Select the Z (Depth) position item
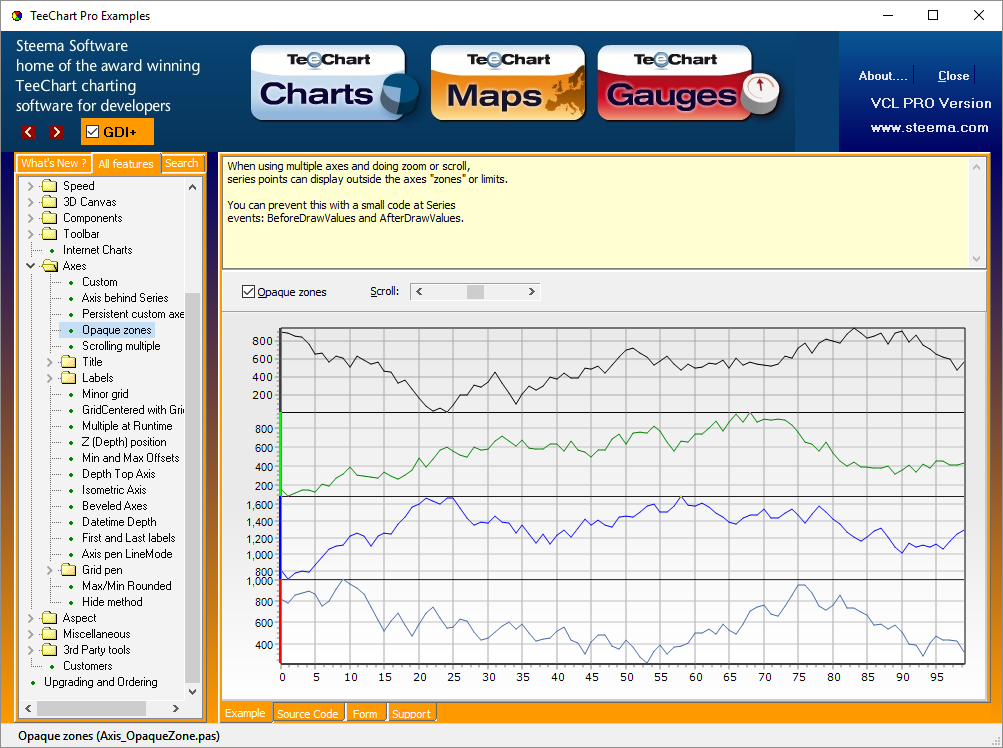The width and height of the screenshot is (1003, 748). [124, 442]
